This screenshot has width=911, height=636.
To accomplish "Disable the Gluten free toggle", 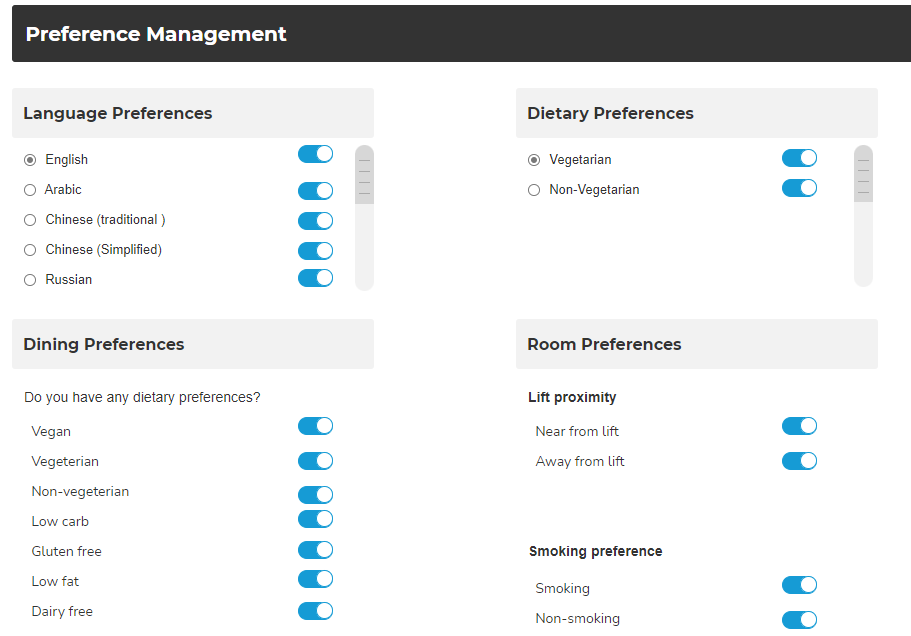I will (315, 549).
